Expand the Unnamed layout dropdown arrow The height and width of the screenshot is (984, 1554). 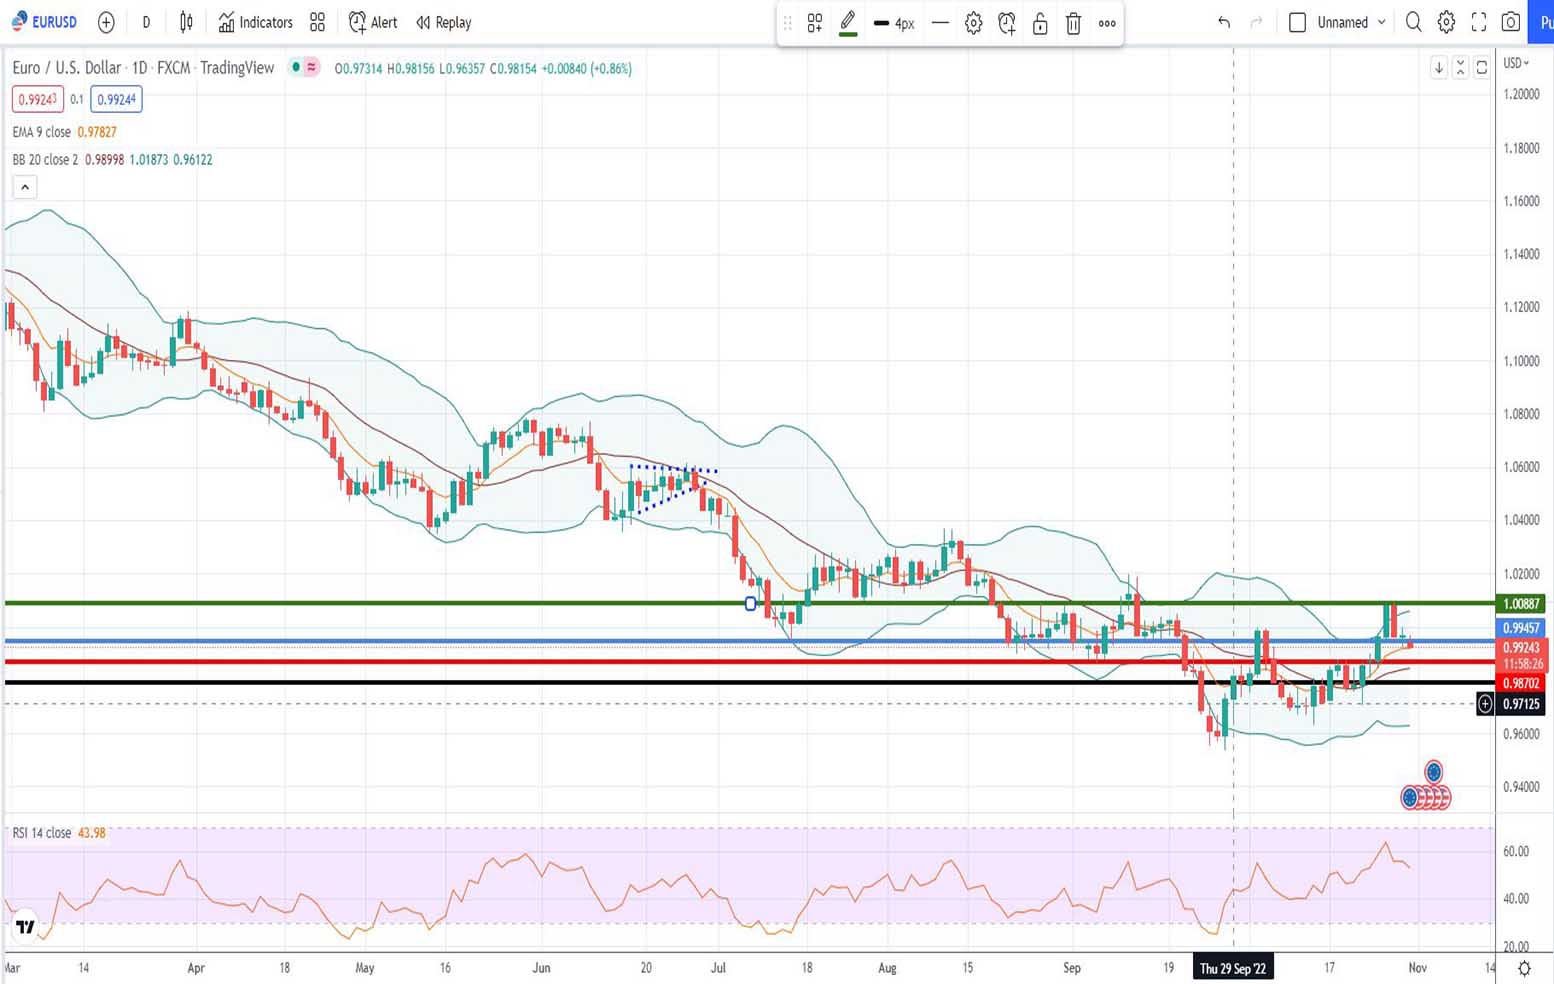pyautogui.click(x=1382, y=22)
